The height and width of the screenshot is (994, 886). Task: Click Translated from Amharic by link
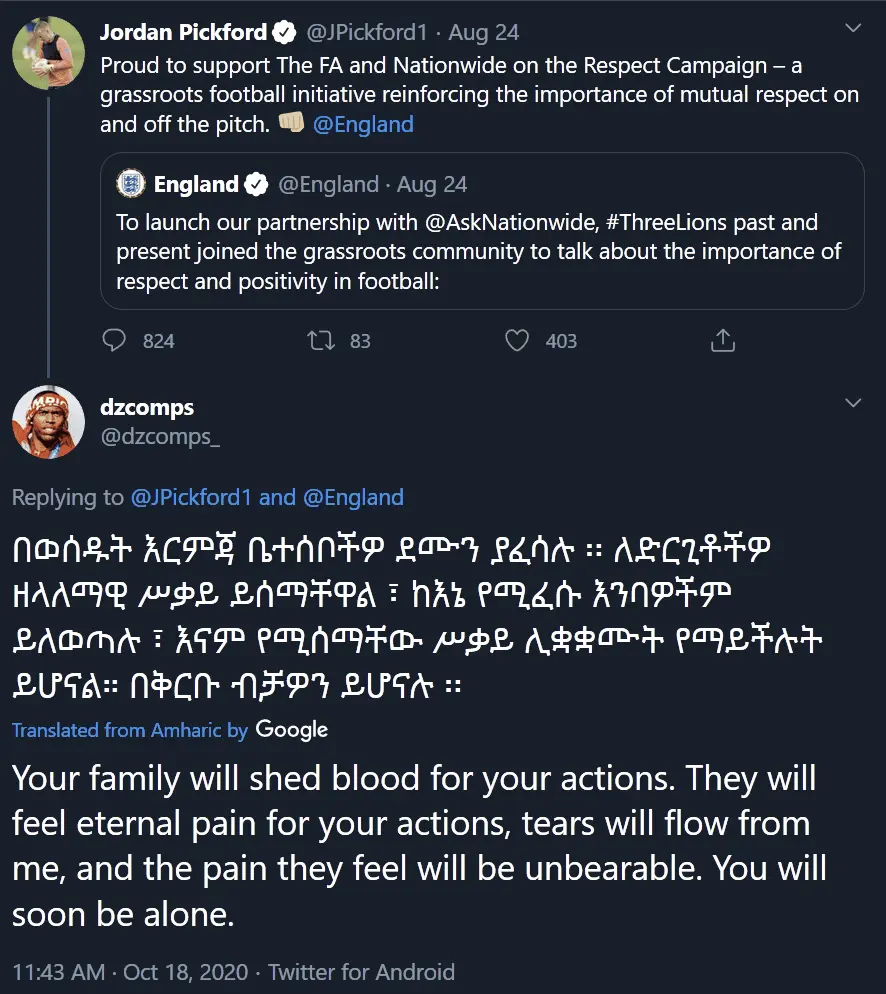pos(130,730)
